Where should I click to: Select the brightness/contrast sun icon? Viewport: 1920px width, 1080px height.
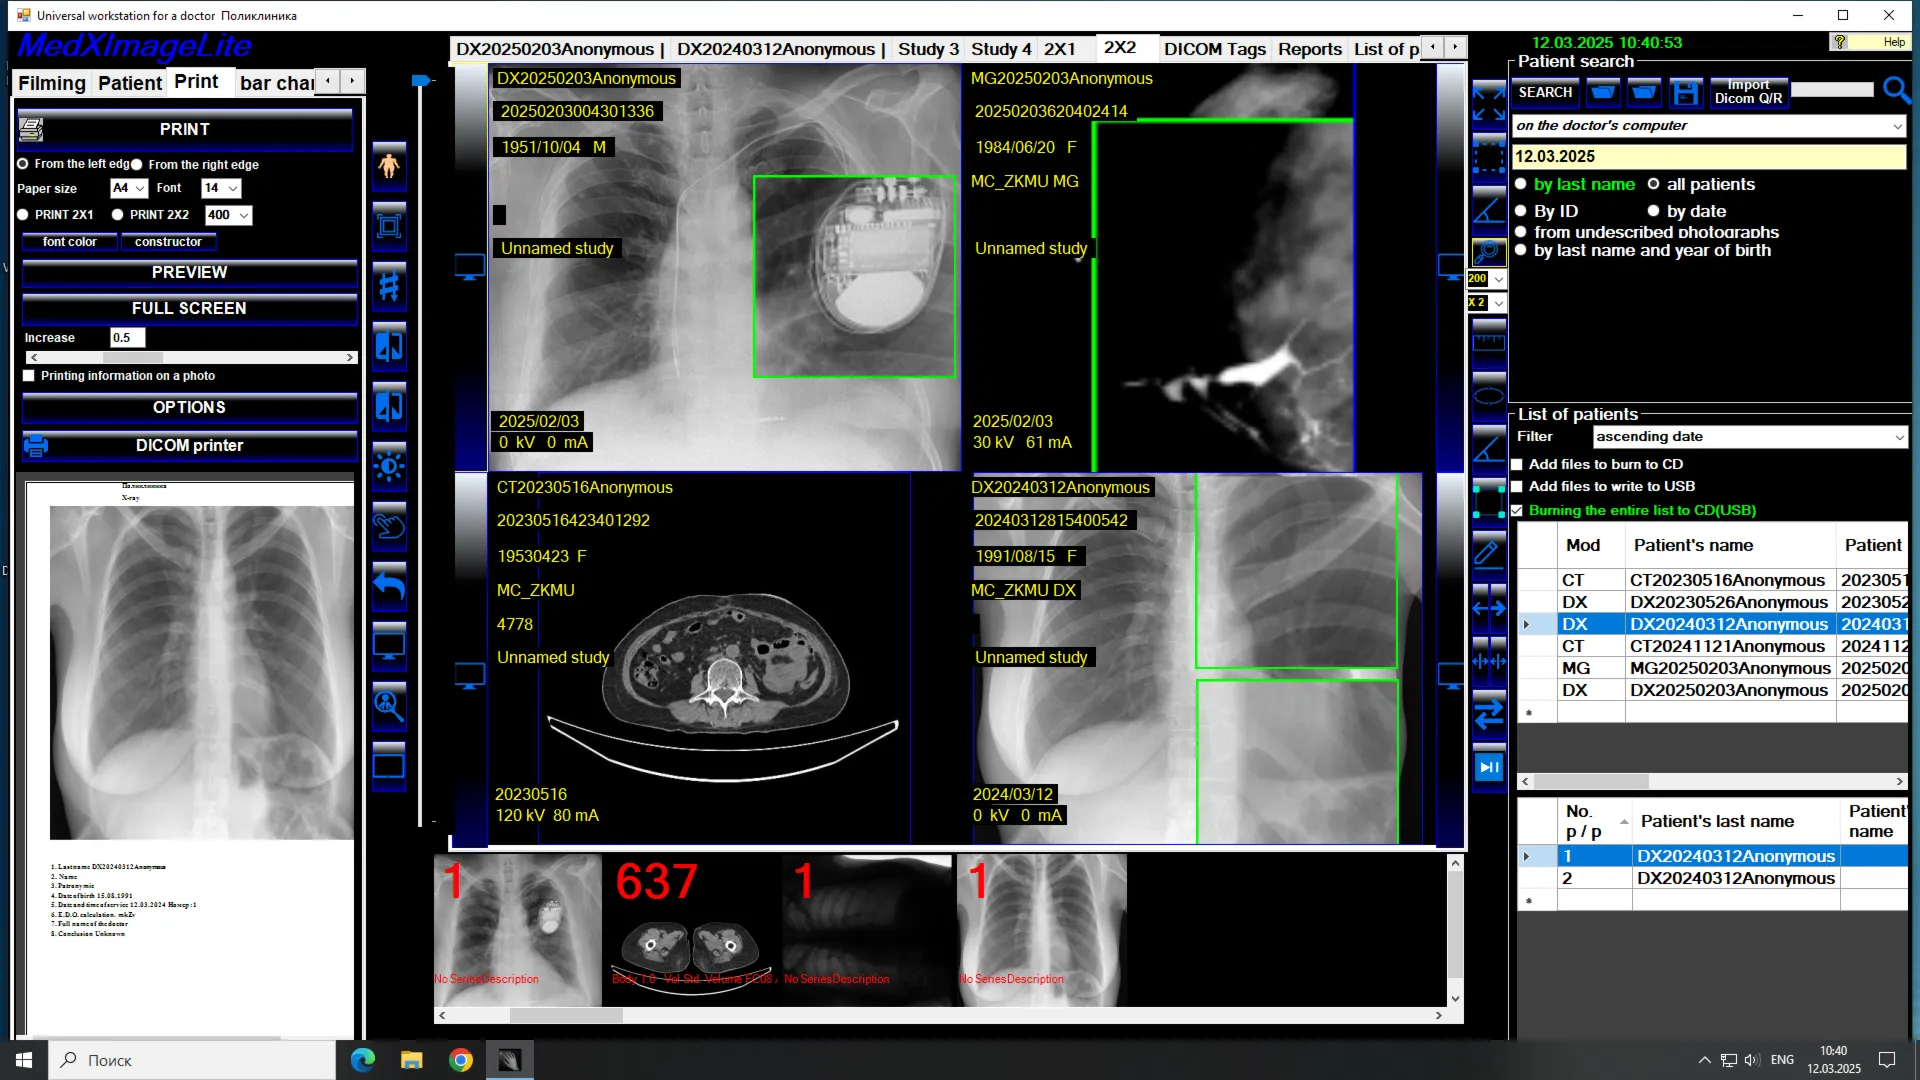(389, 466)
